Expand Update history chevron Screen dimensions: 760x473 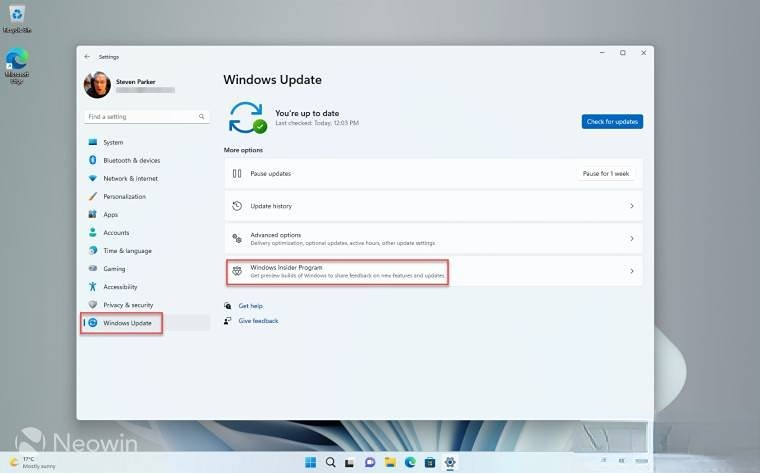click(x=632, y=206)
